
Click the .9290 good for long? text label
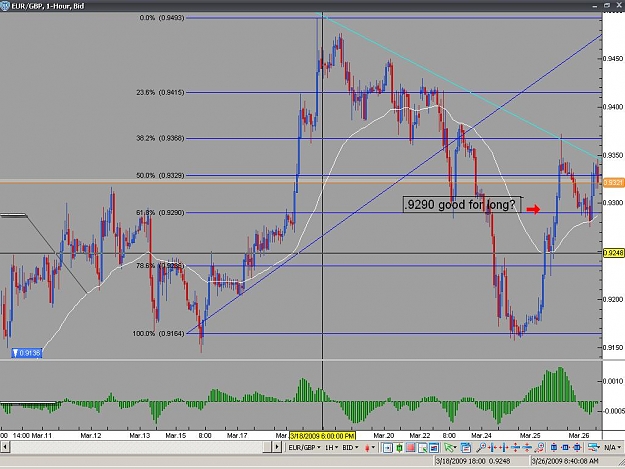[462, 204]
